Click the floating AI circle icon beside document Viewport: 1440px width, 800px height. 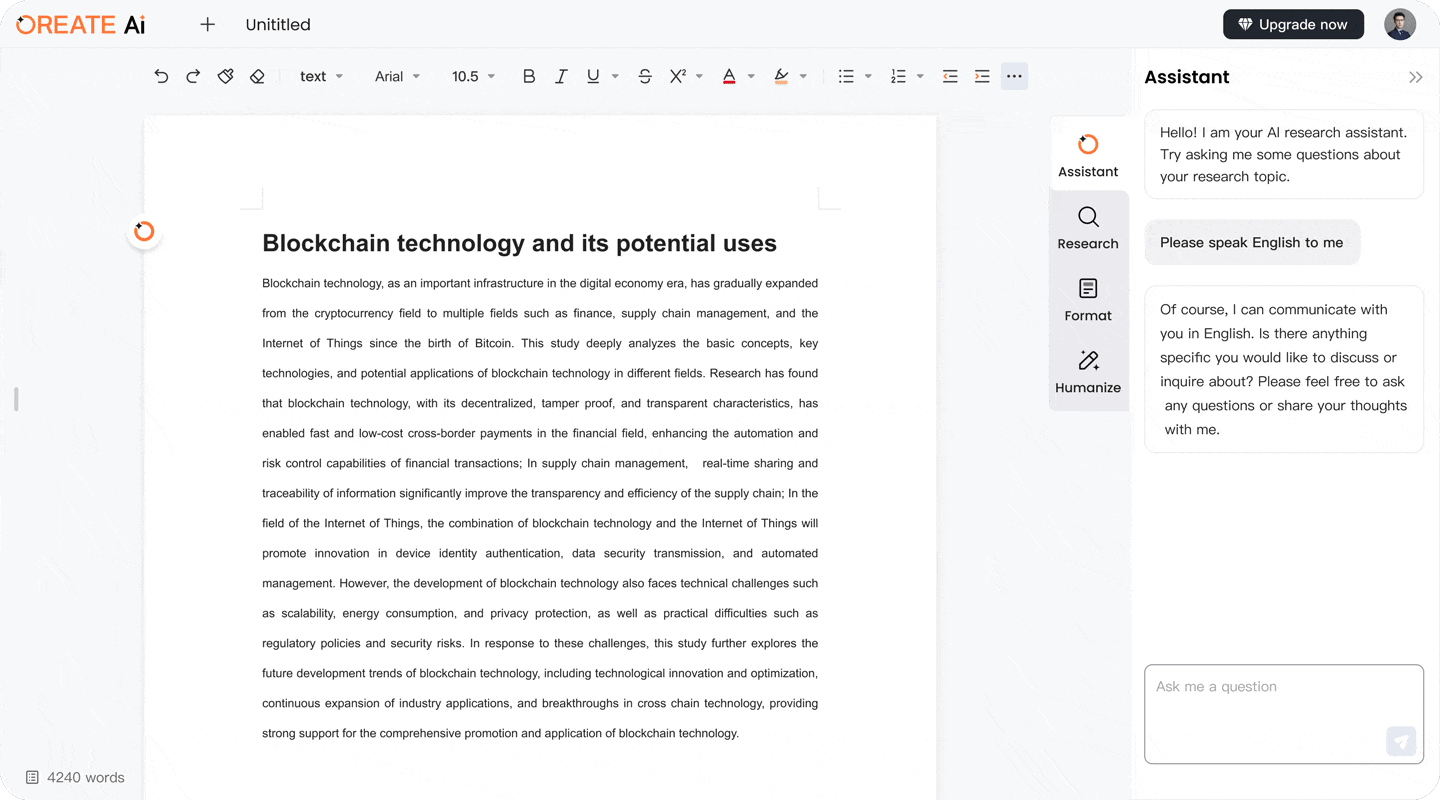(x=144, y=231)
